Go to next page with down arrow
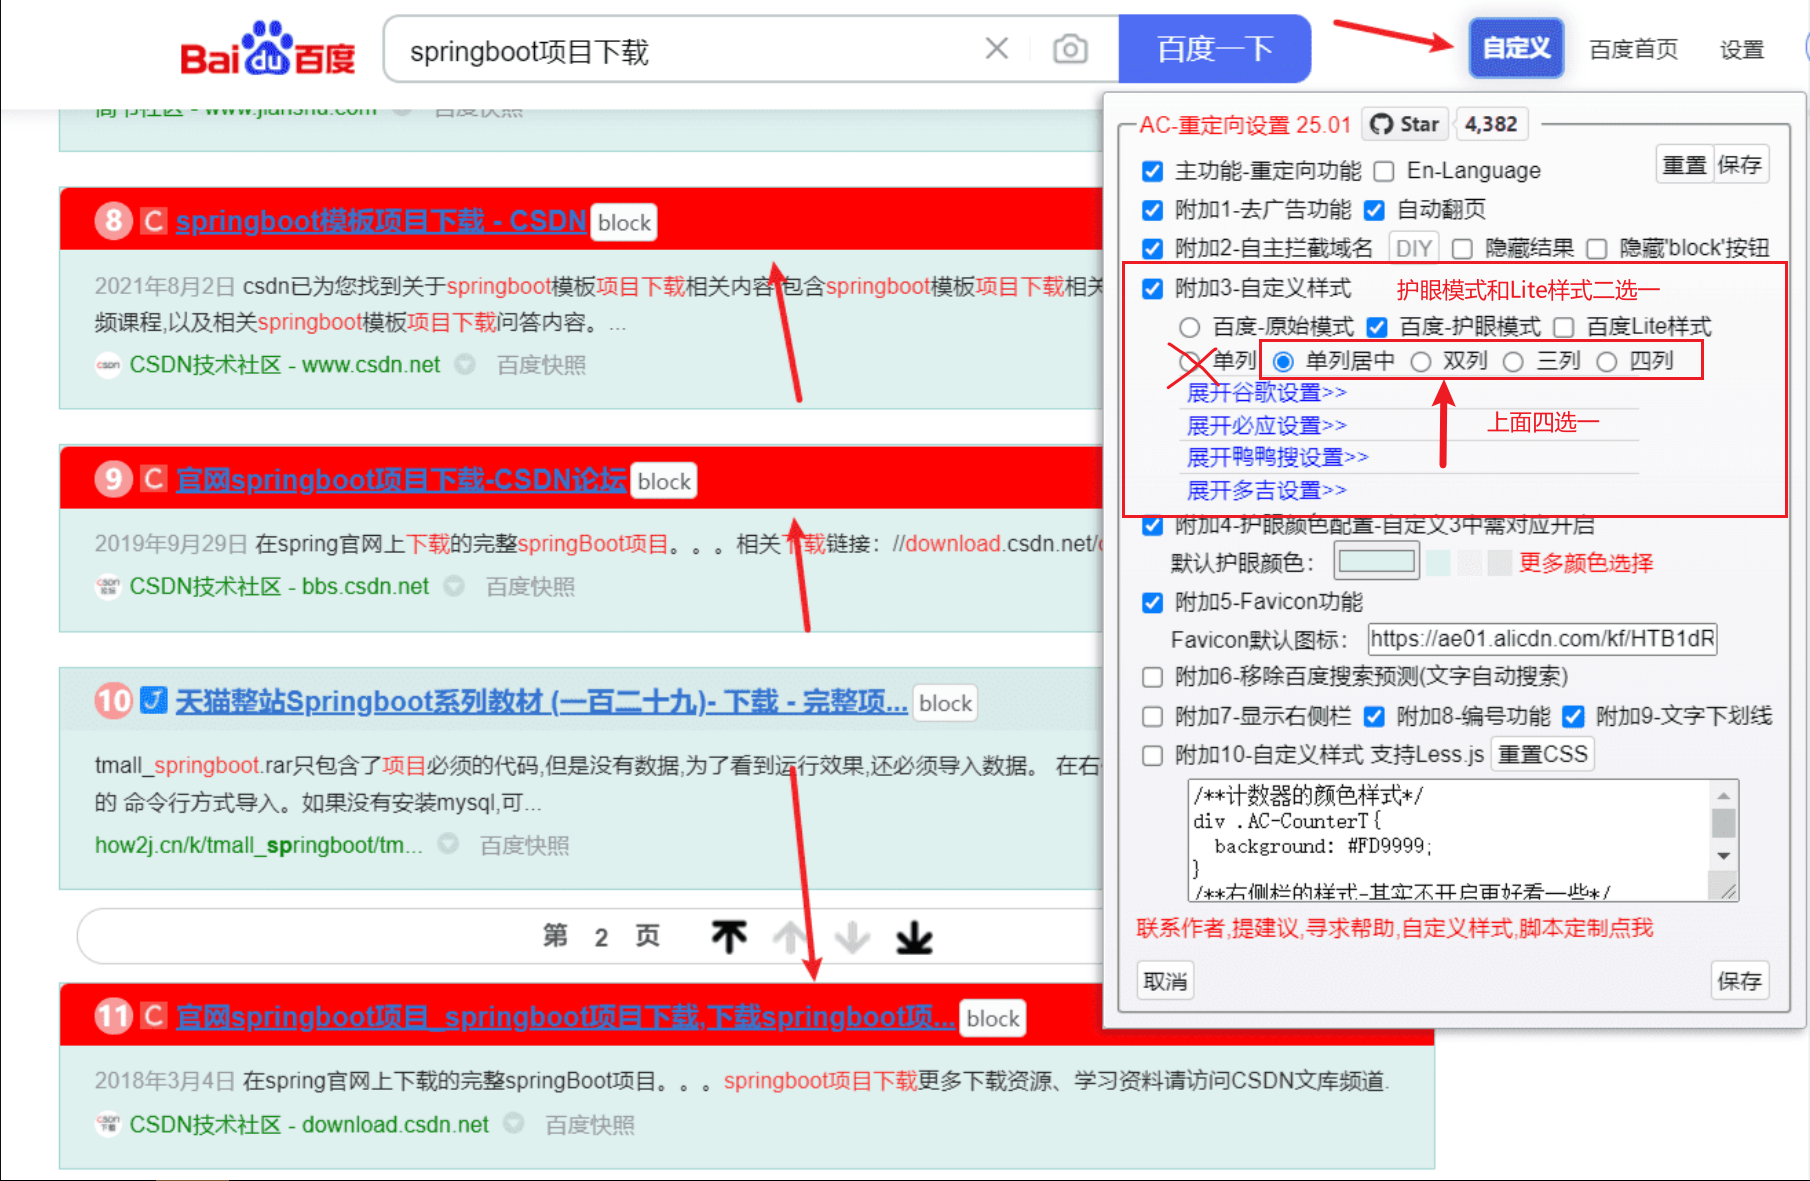The image size is (1810, 1181). click(852, 937)
